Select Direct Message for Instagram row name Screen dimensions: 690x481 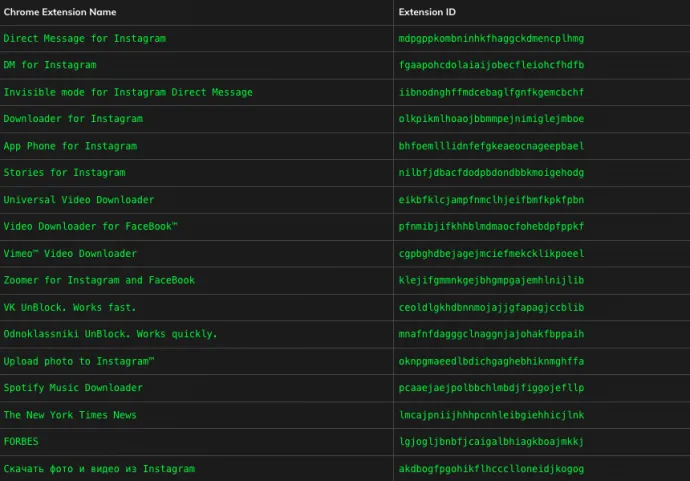click(x=85, y=39)
